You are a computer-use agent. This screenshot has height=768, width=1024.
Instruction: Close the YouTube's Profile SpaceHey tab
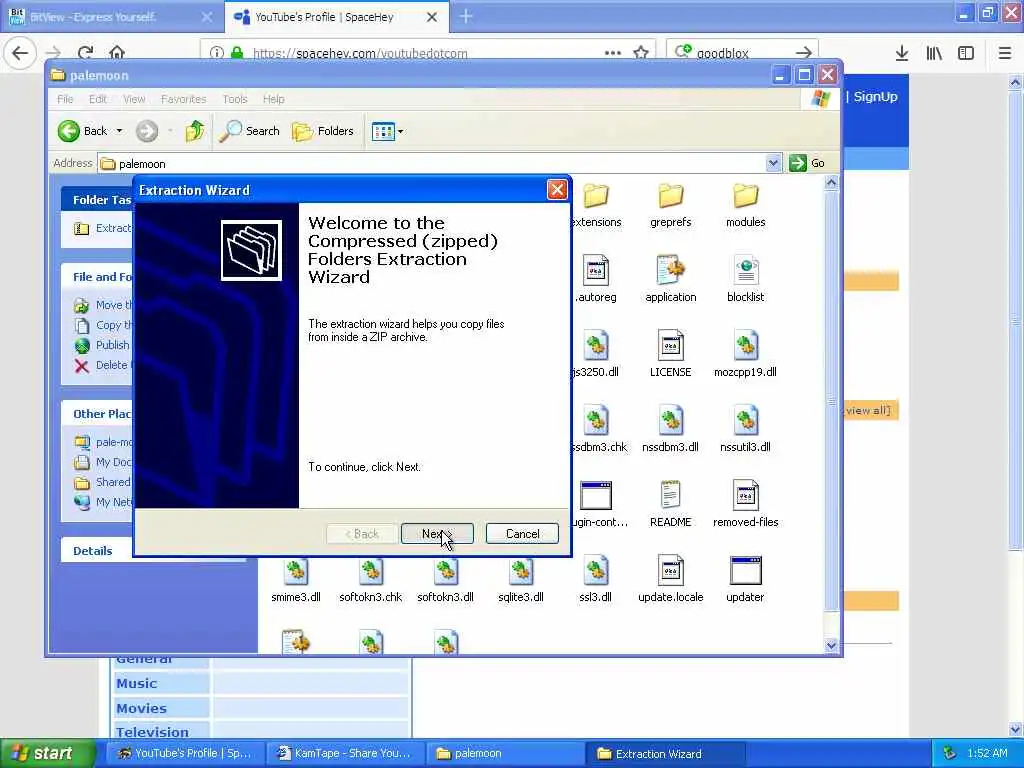(x=432, y=17)
